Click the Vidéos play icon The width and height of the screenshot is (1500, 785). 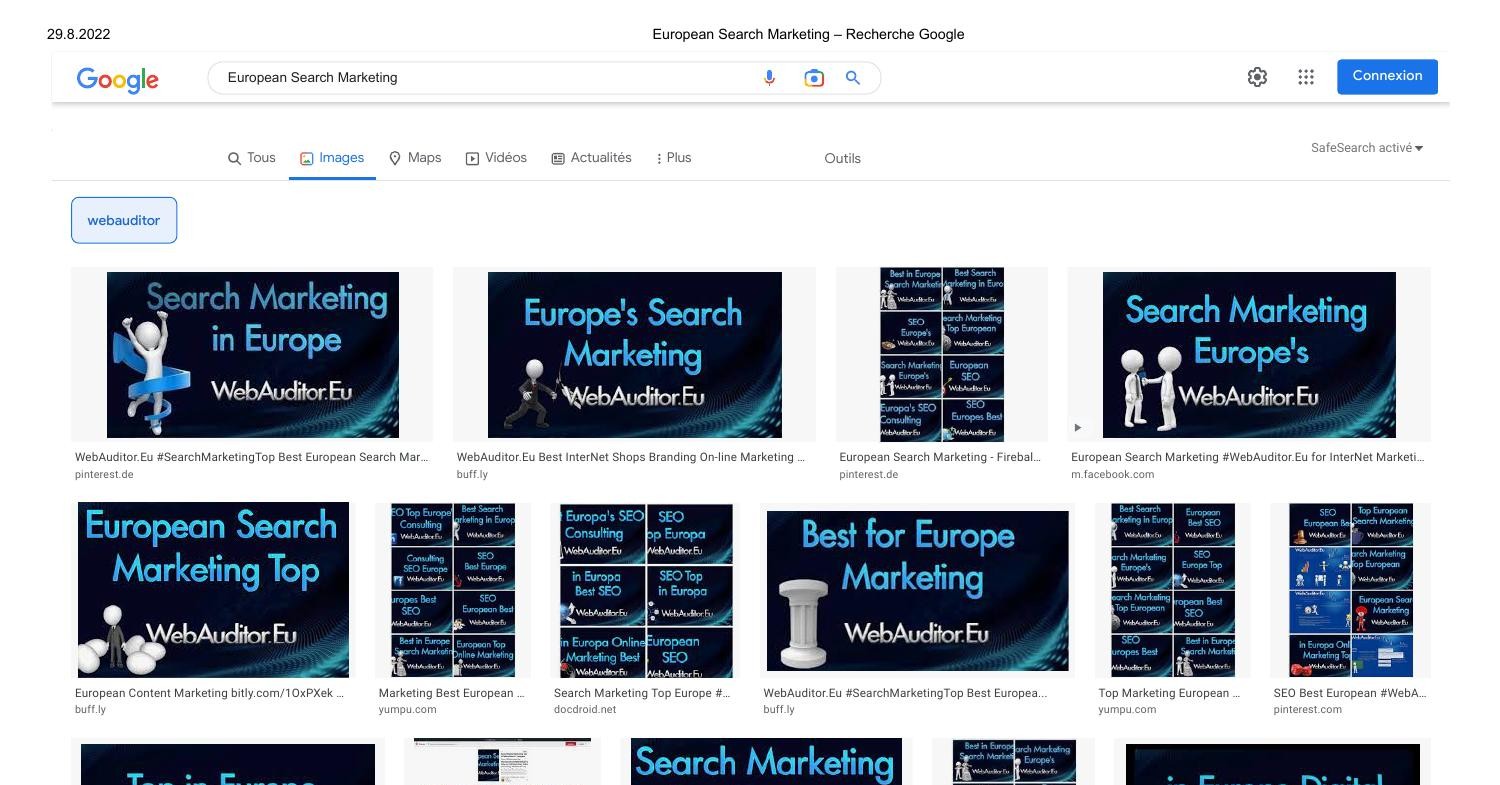(471, 157)
